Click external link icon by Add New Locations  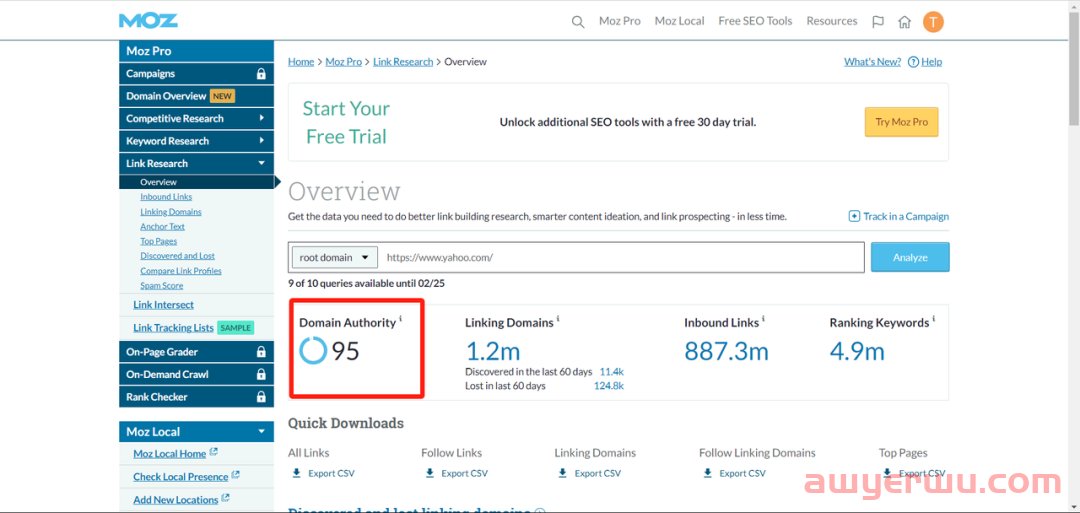click(x=226, y=498)
